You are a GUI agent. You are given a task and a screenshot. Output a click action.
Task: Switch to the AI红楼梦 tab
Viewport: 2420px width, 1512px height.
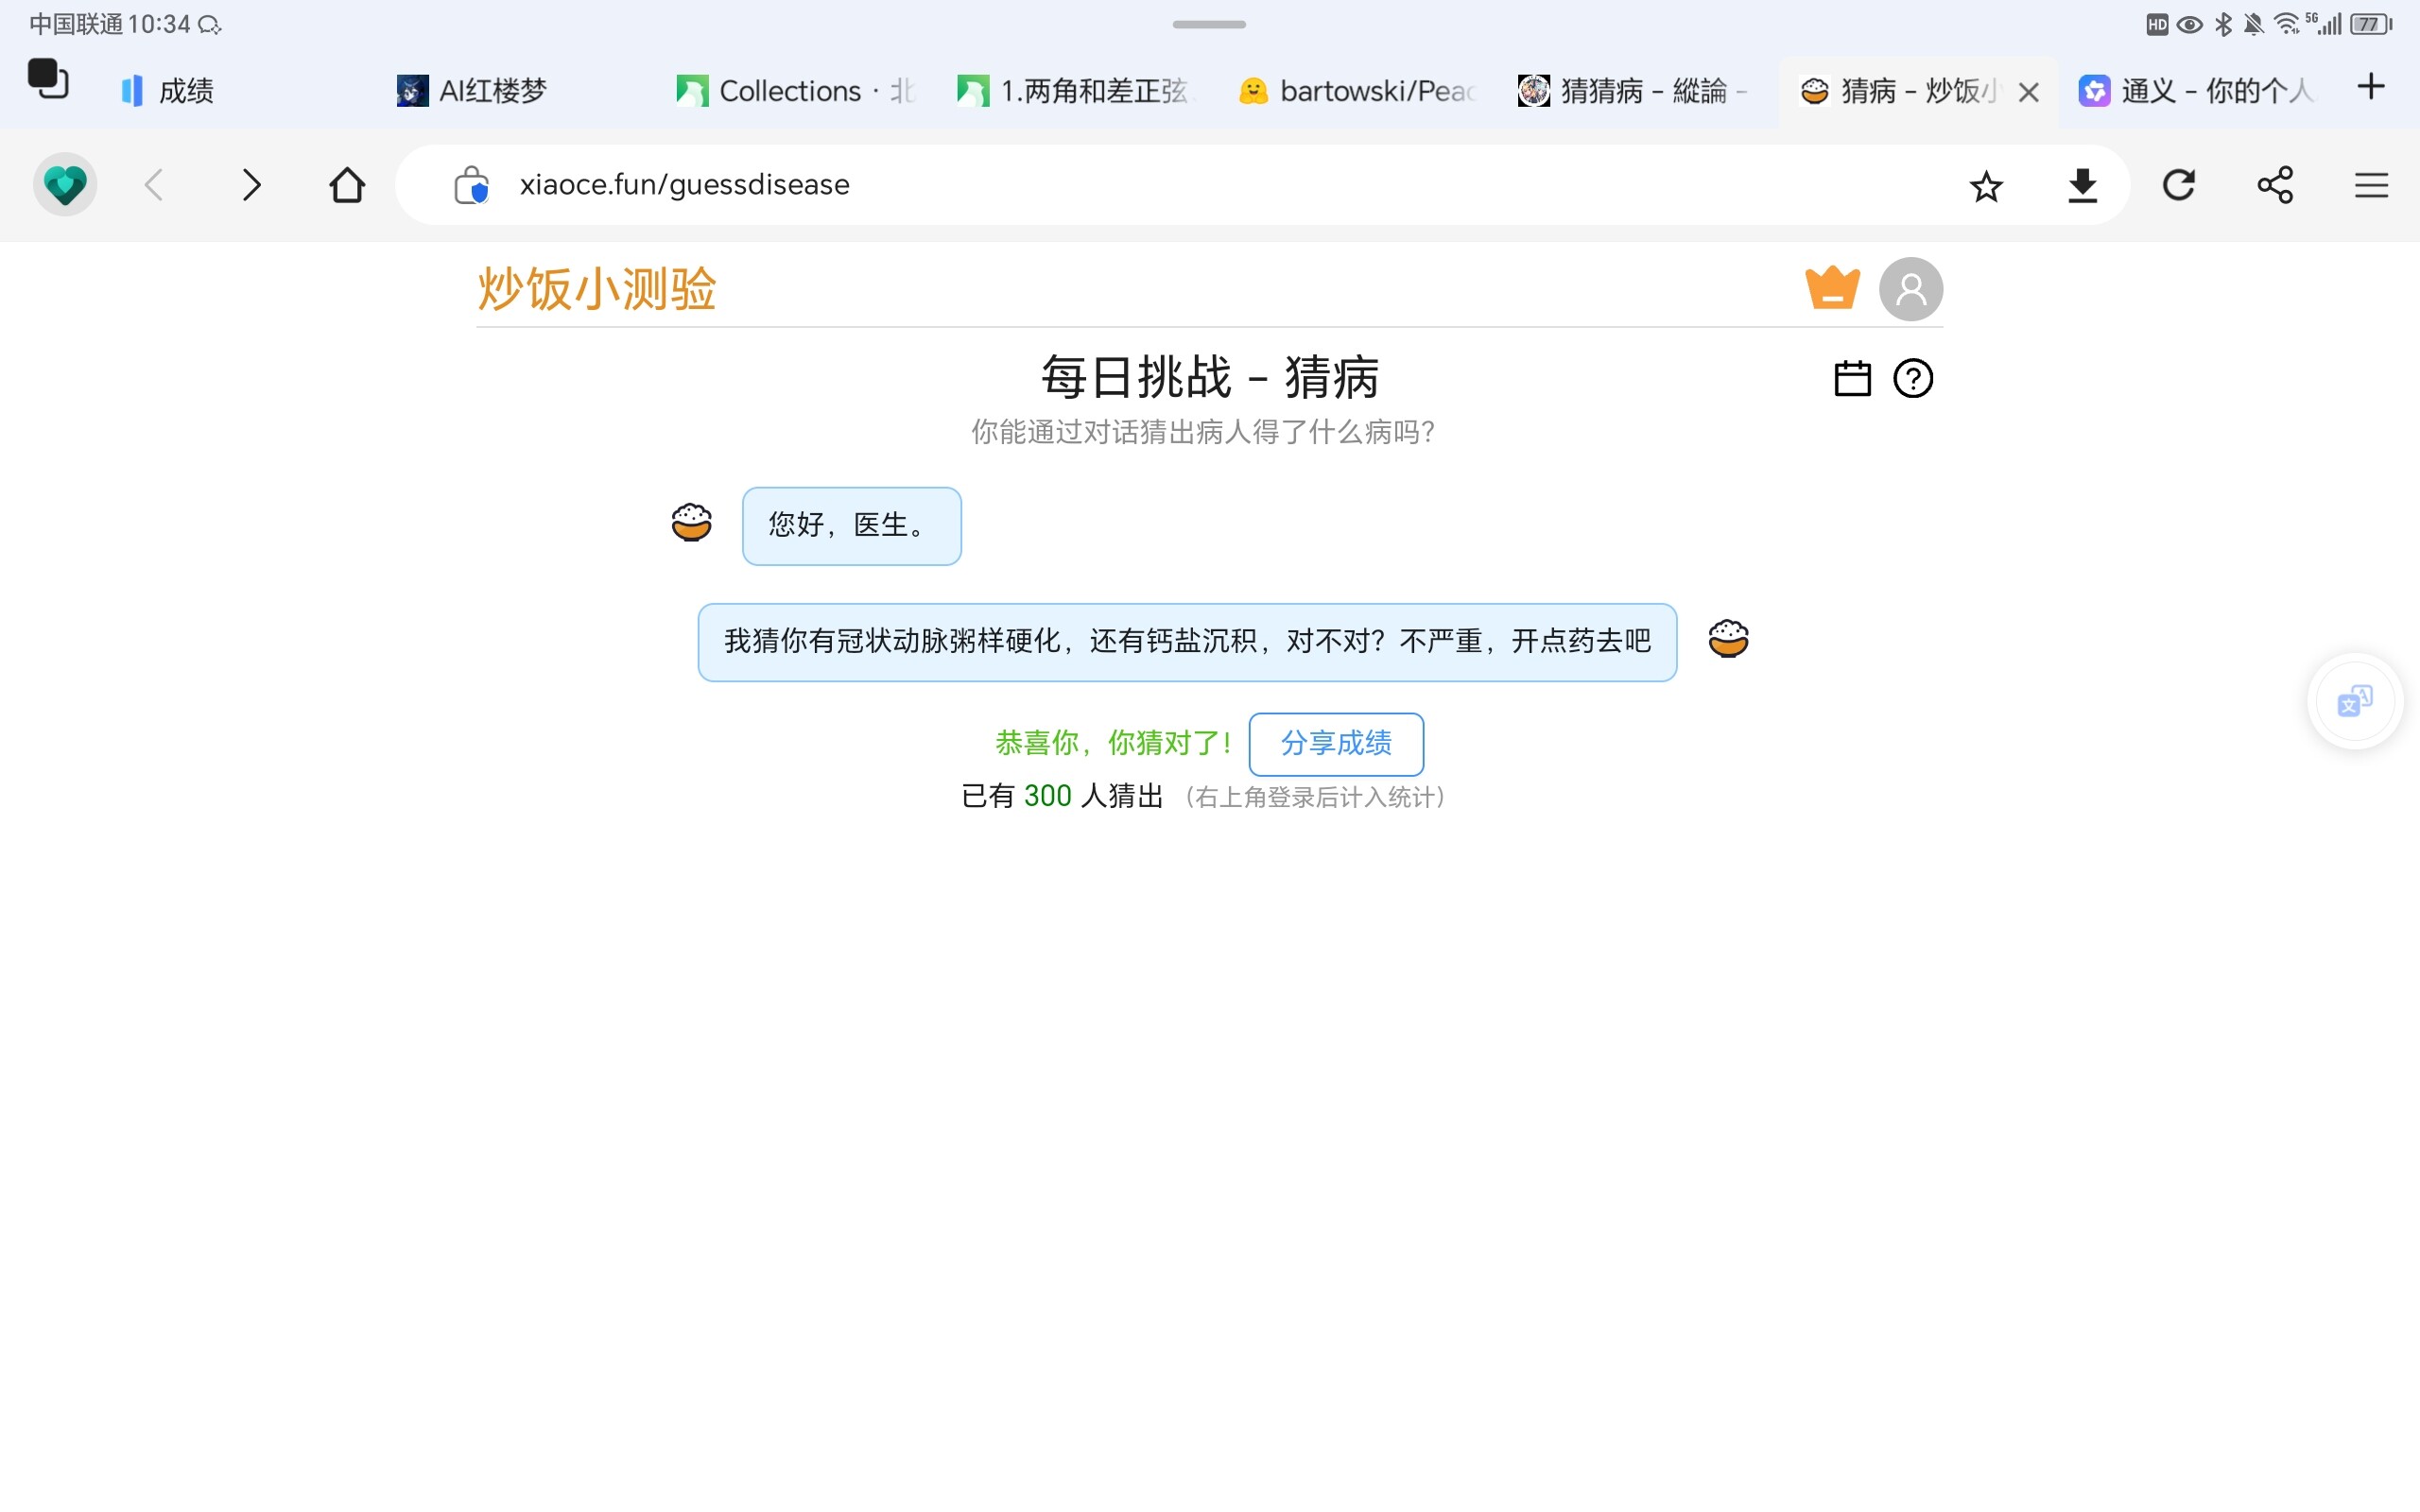pyautogui.click(x=472, y=91)
